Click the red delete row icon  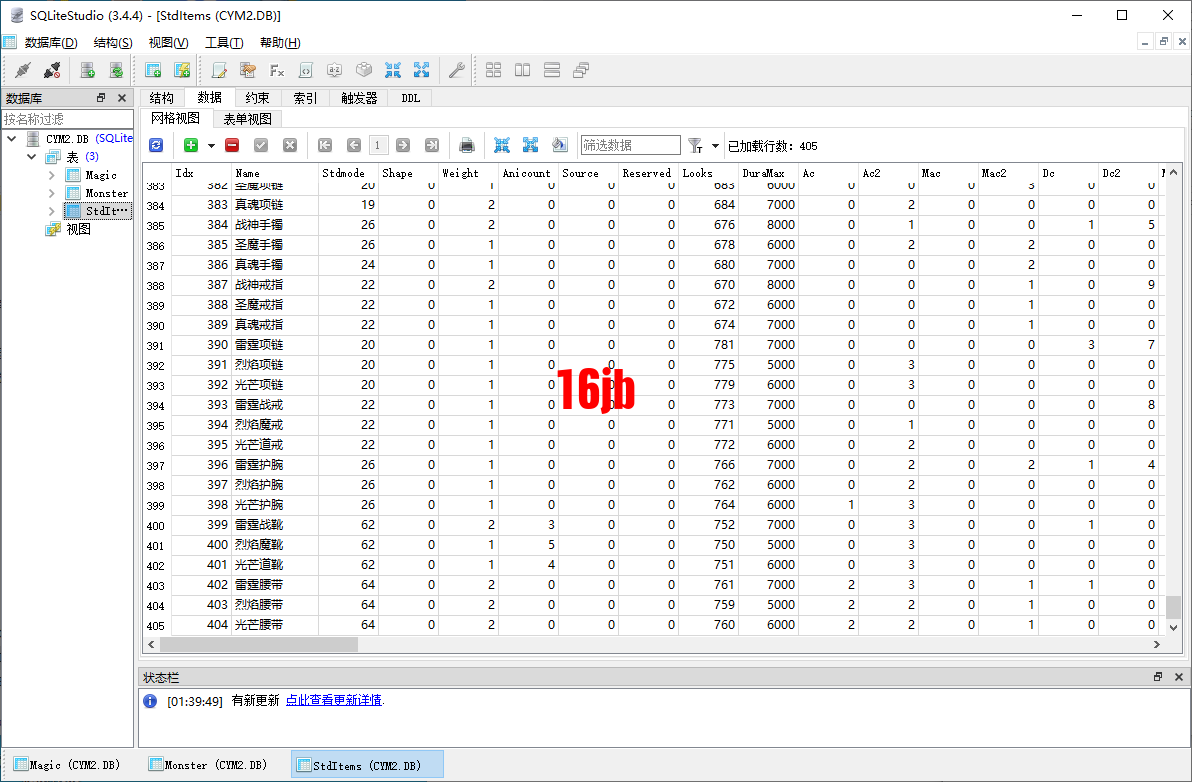(232, 145)
